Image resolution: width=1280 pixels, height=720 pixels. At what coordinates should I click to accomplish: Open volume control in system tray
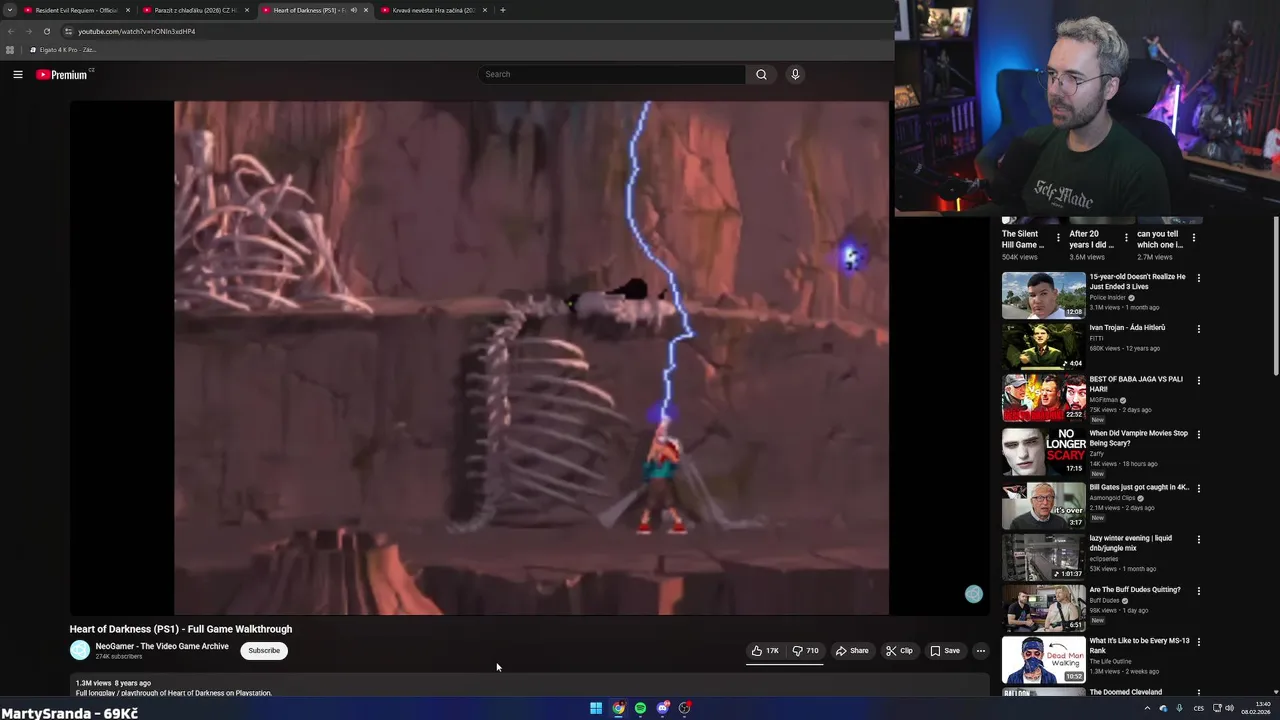point(1229,708)
